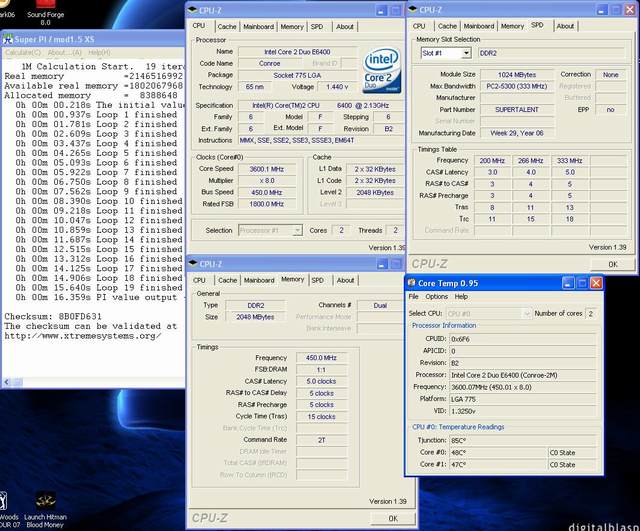
Task: Select CPU tab in SPD CPU-Z window
Action: coord(419,26)
